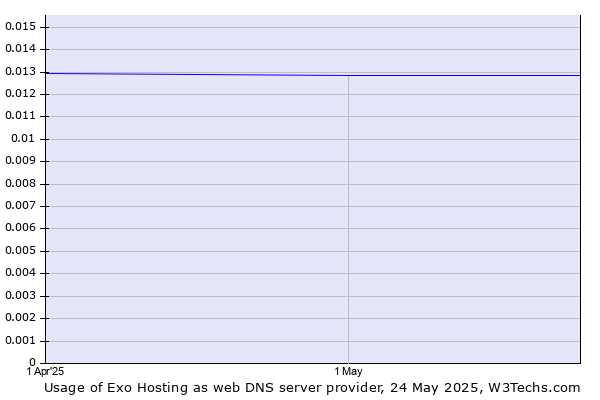The width and height of the screenshot is (600, 400).
Task: Click the 0.013 y-axis label
Action: click(20, 72)
